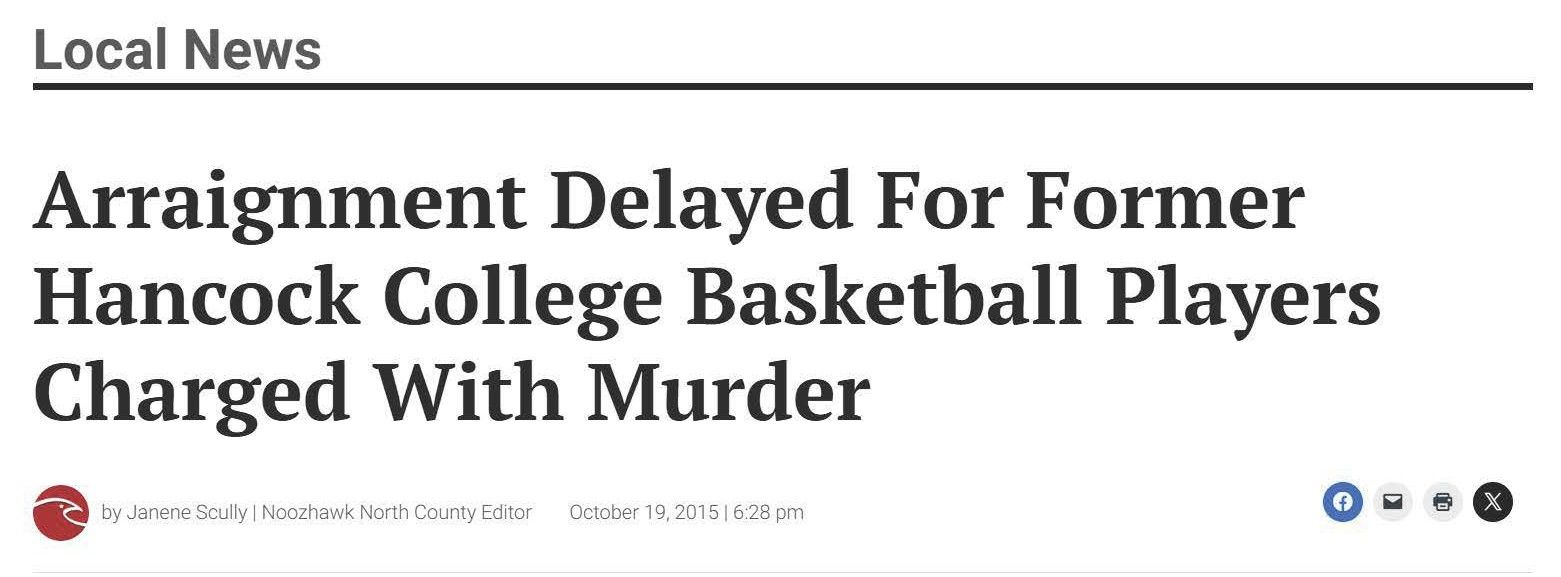1561x577 pixels.
Task: Select the Noozhawk North County Editor text
Action: coord(397,513)
